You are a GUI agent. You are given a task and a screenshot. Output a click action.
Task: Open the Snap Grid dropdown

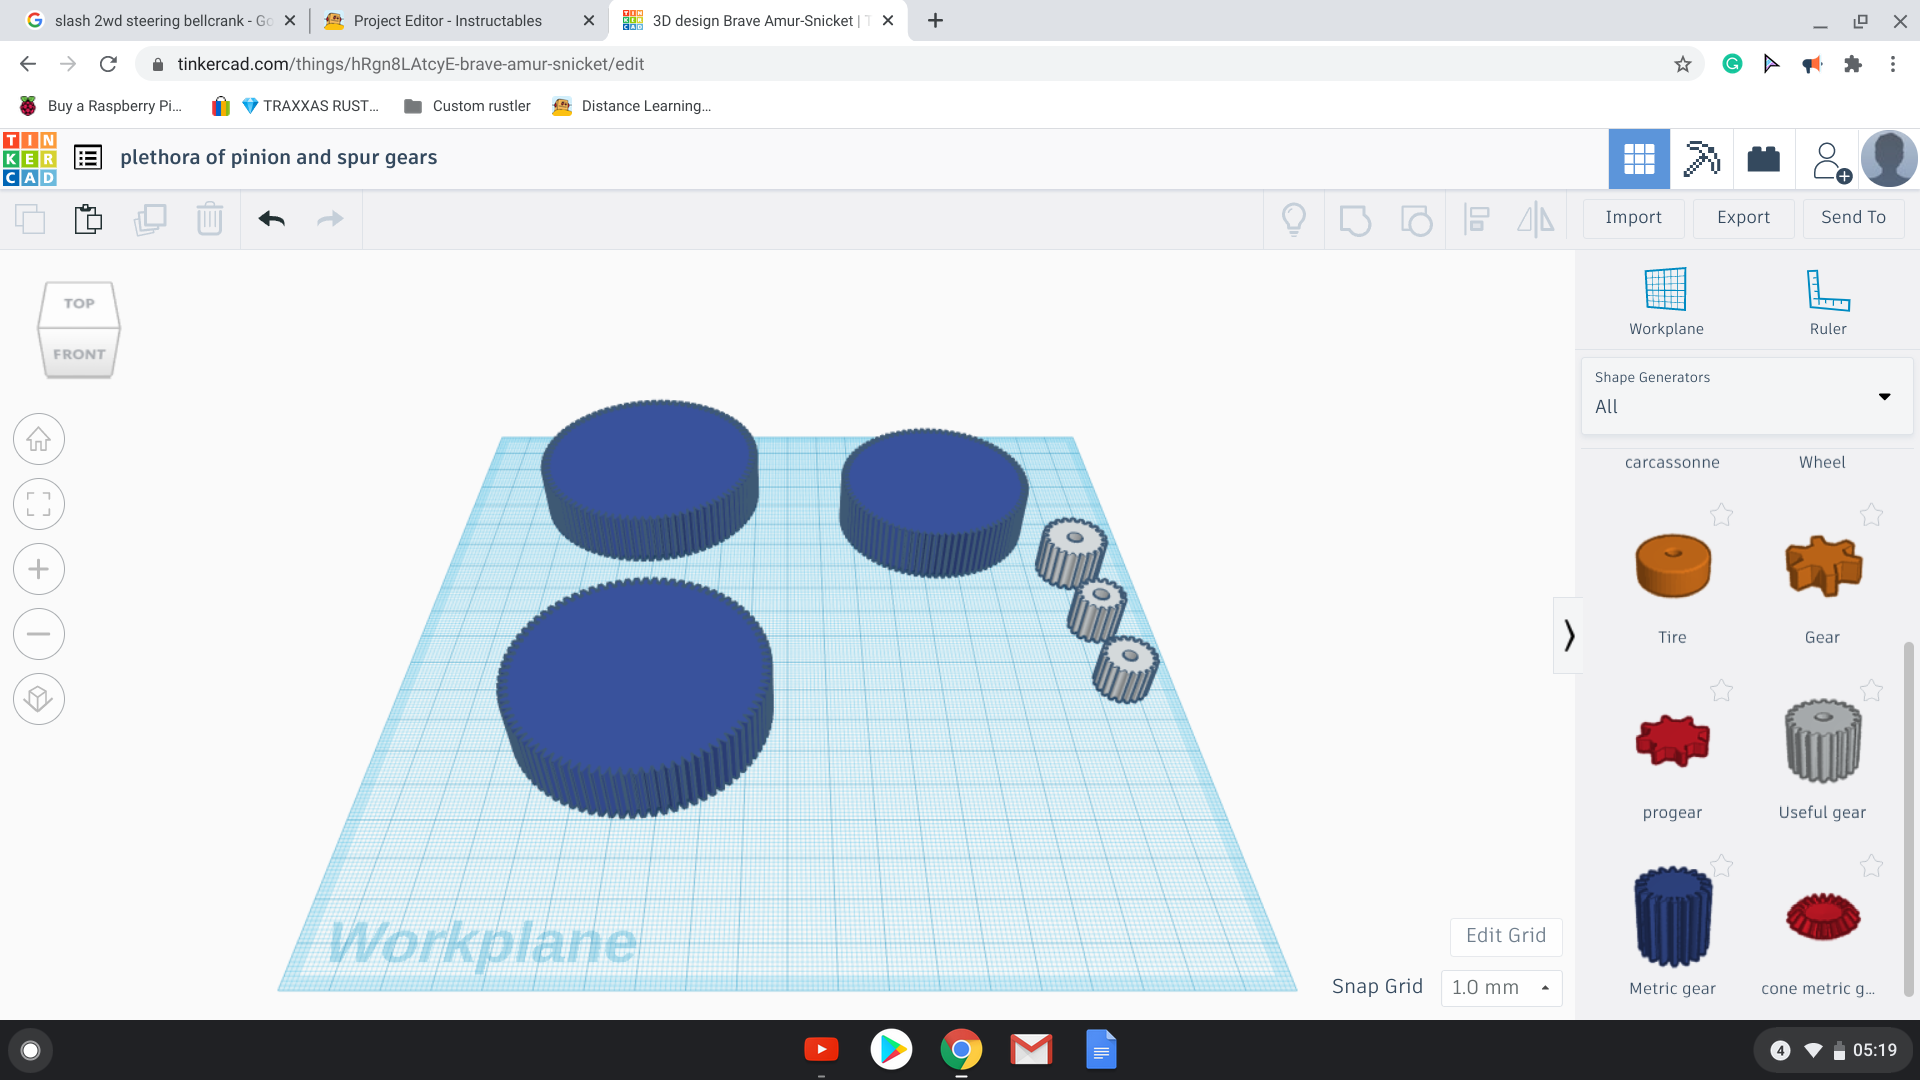tap(1498, 986)
